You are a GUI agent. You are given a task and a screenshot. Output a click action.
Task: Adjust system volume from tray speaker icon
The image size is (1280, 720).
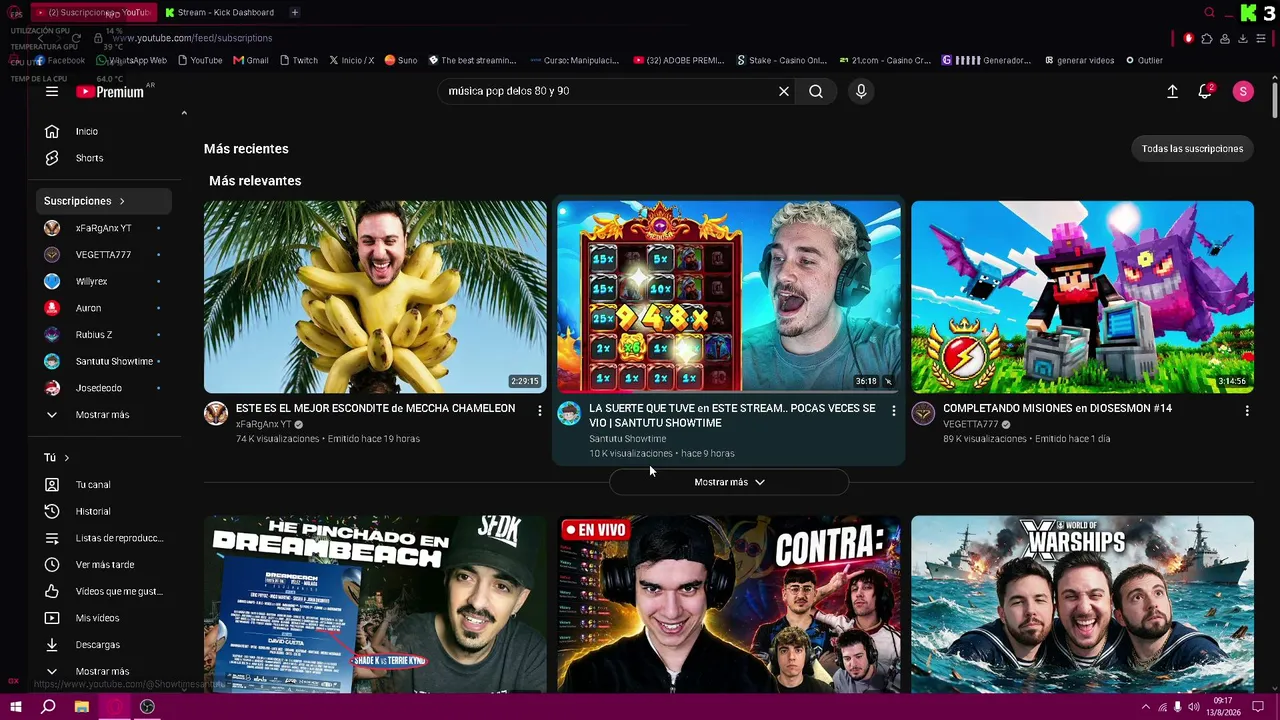(1193, 707)
